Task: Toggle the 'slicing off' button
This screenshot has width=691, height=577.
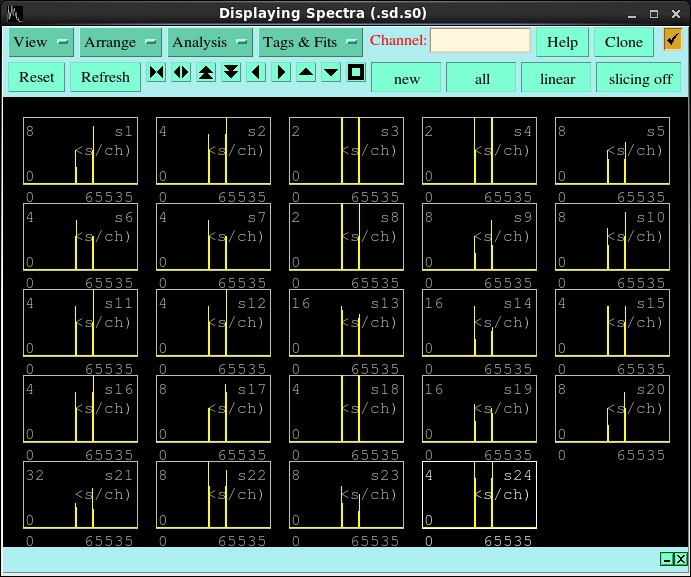Action: point(640,78)
